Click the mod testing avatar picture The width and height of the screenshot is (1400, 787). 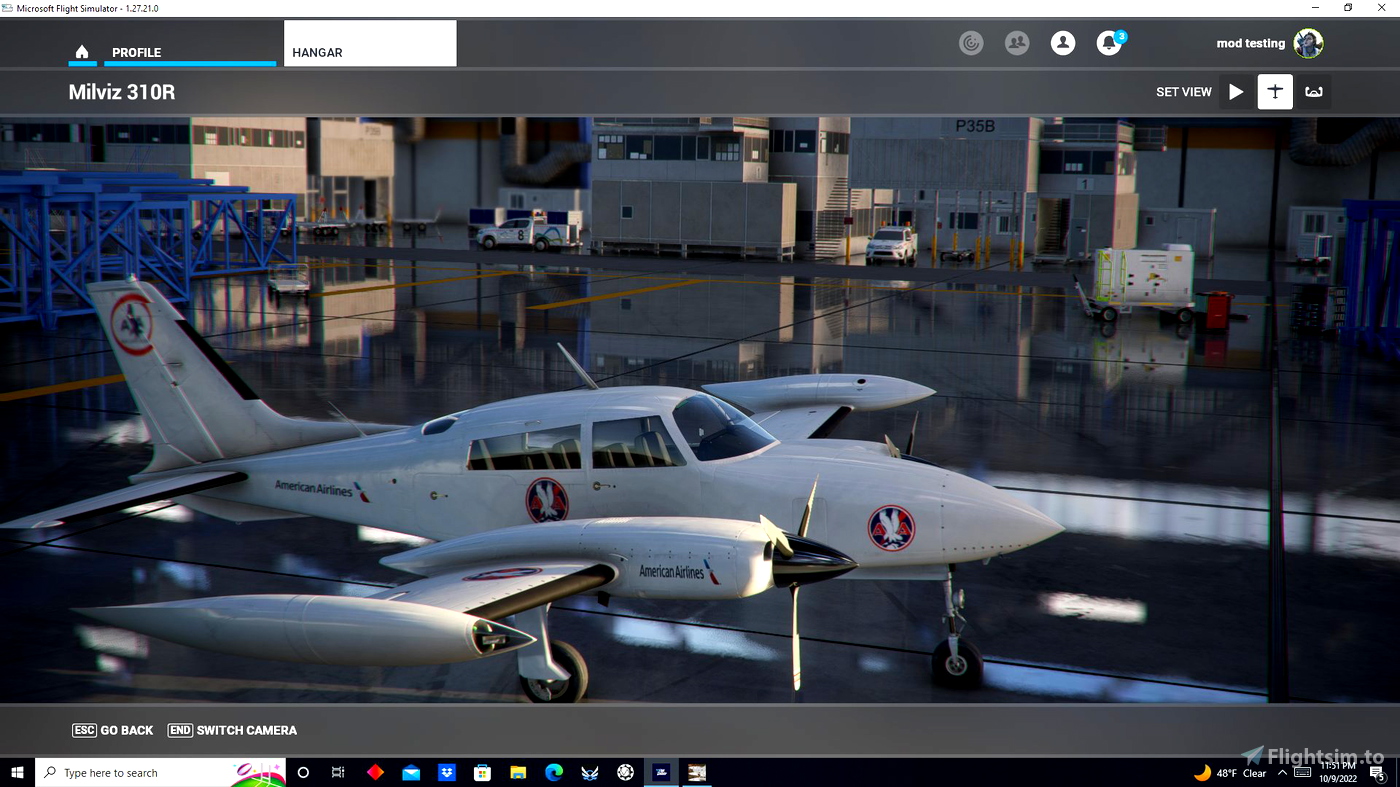coord(1308,43)
